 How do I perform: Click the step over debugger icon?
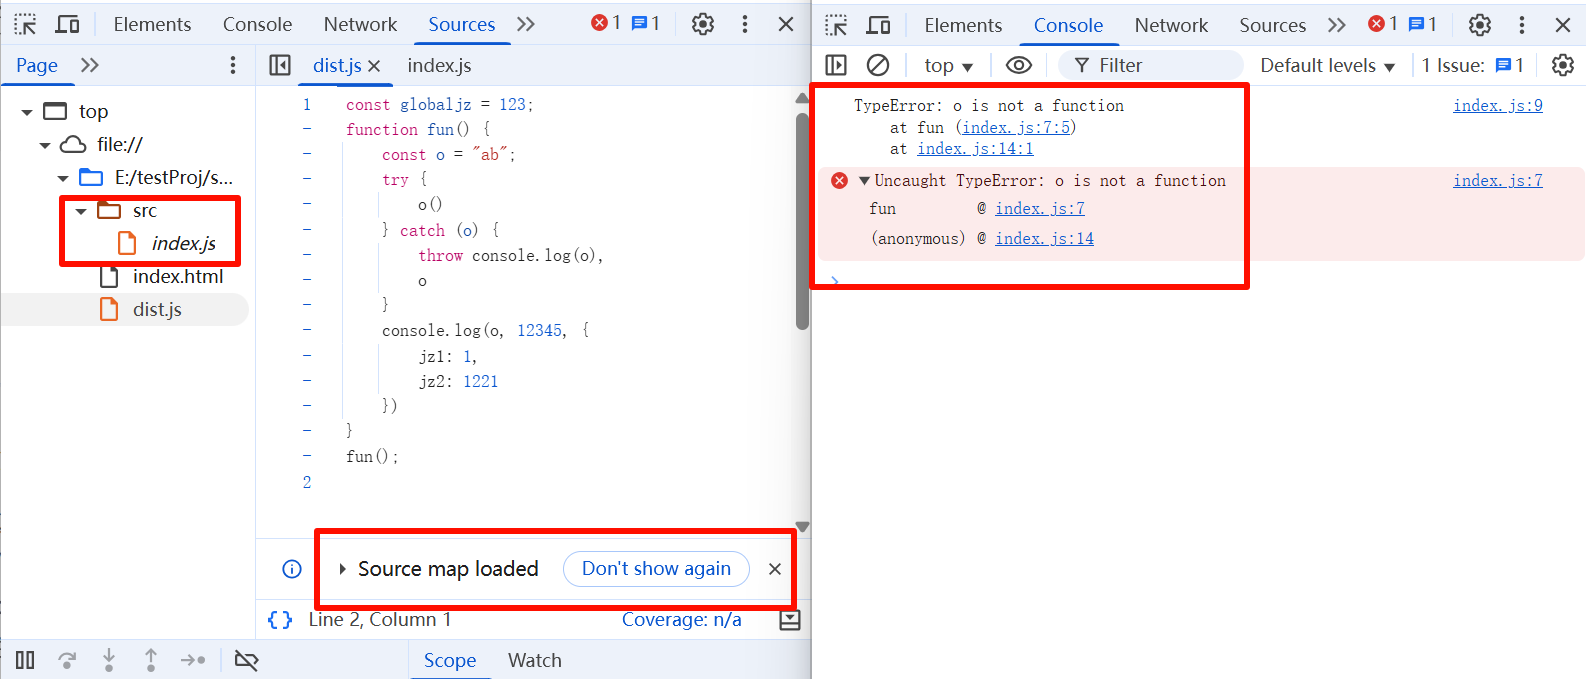(67, 660)
